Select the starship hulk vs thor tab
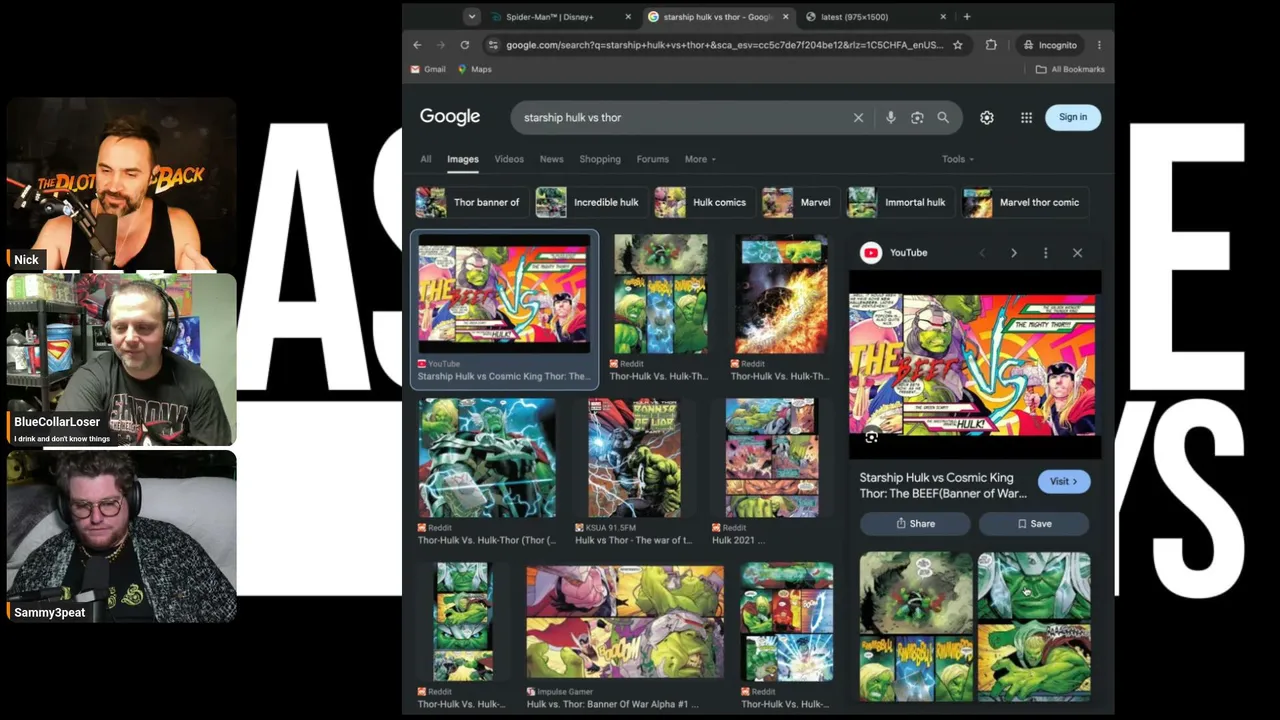 point(718,17)
